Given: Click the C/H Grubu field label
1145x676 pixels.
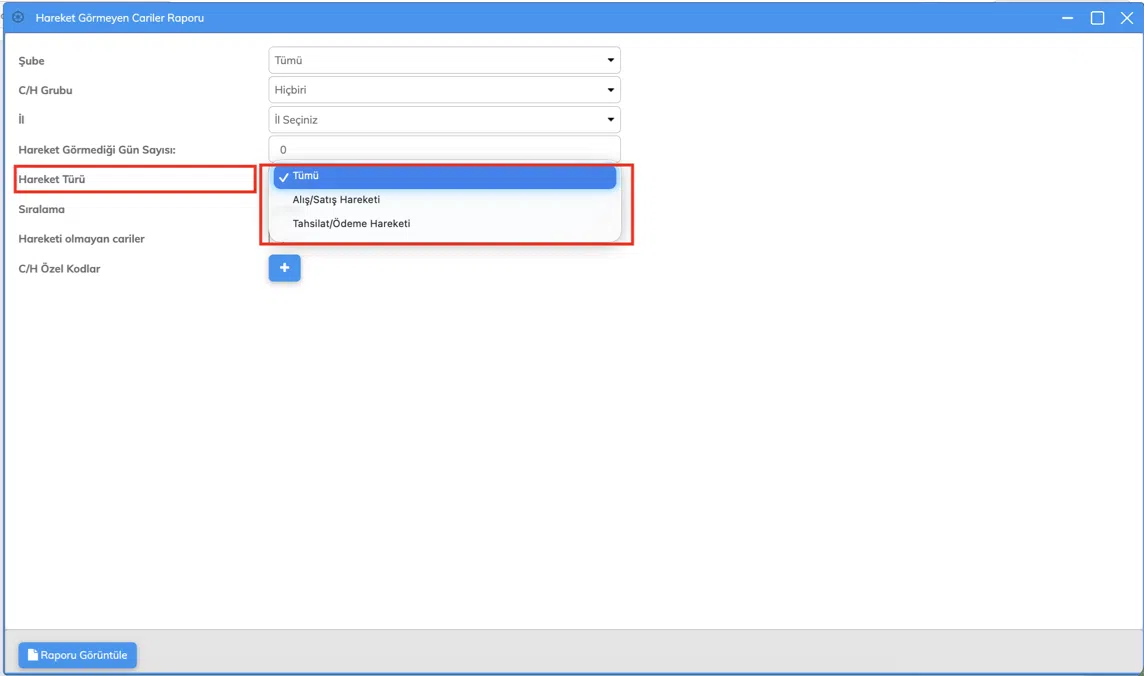Looking at the screenshot, I should (x=46, y=90).
